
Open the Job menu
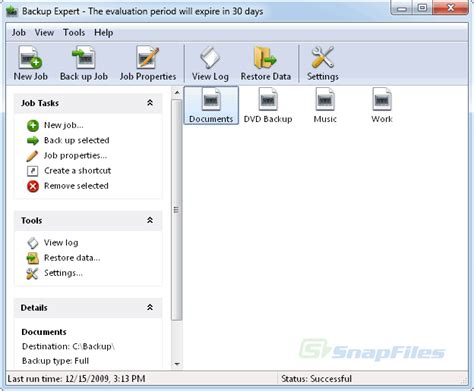(x=19, y=33)
